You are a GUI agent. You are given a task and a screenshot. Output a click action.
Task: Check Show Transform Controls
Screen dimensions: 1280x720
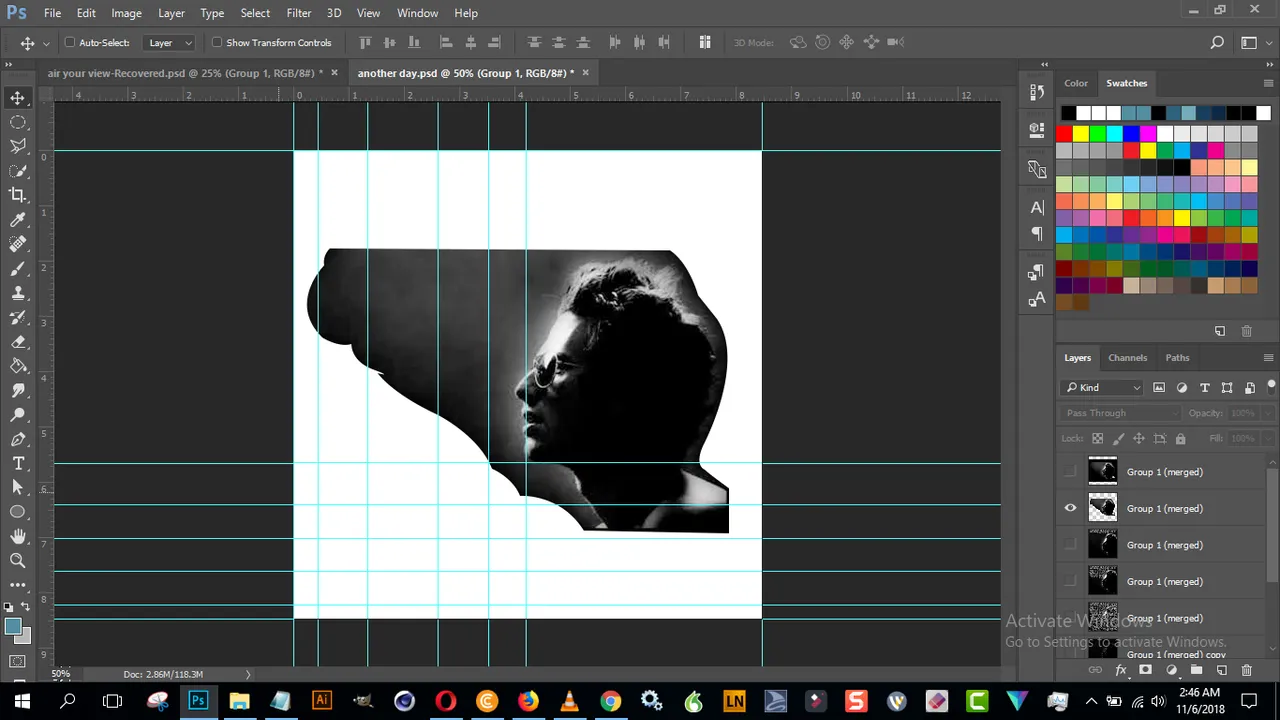(217, 43)
